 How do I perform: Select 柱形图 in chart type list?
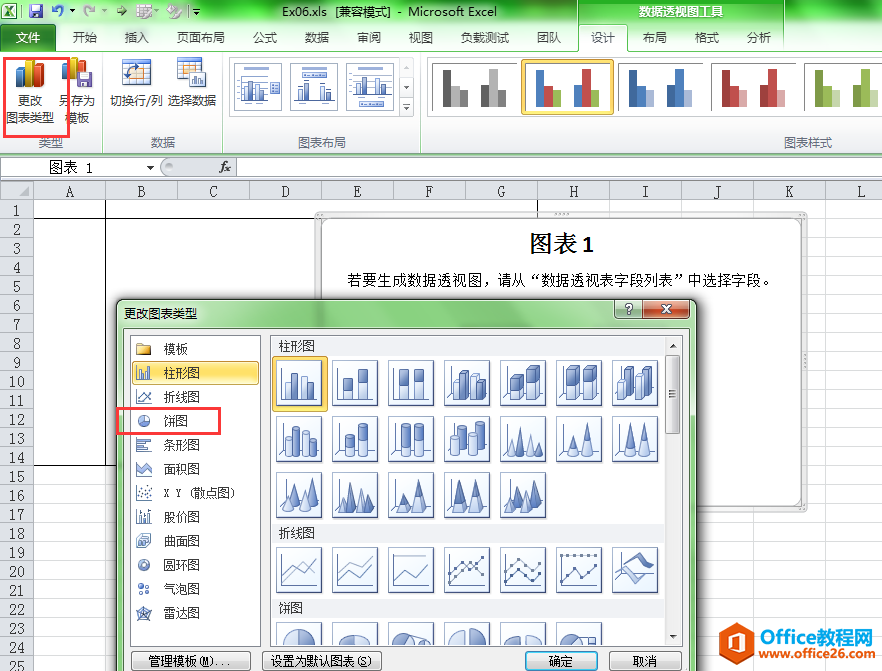click(x=195, y=373)
